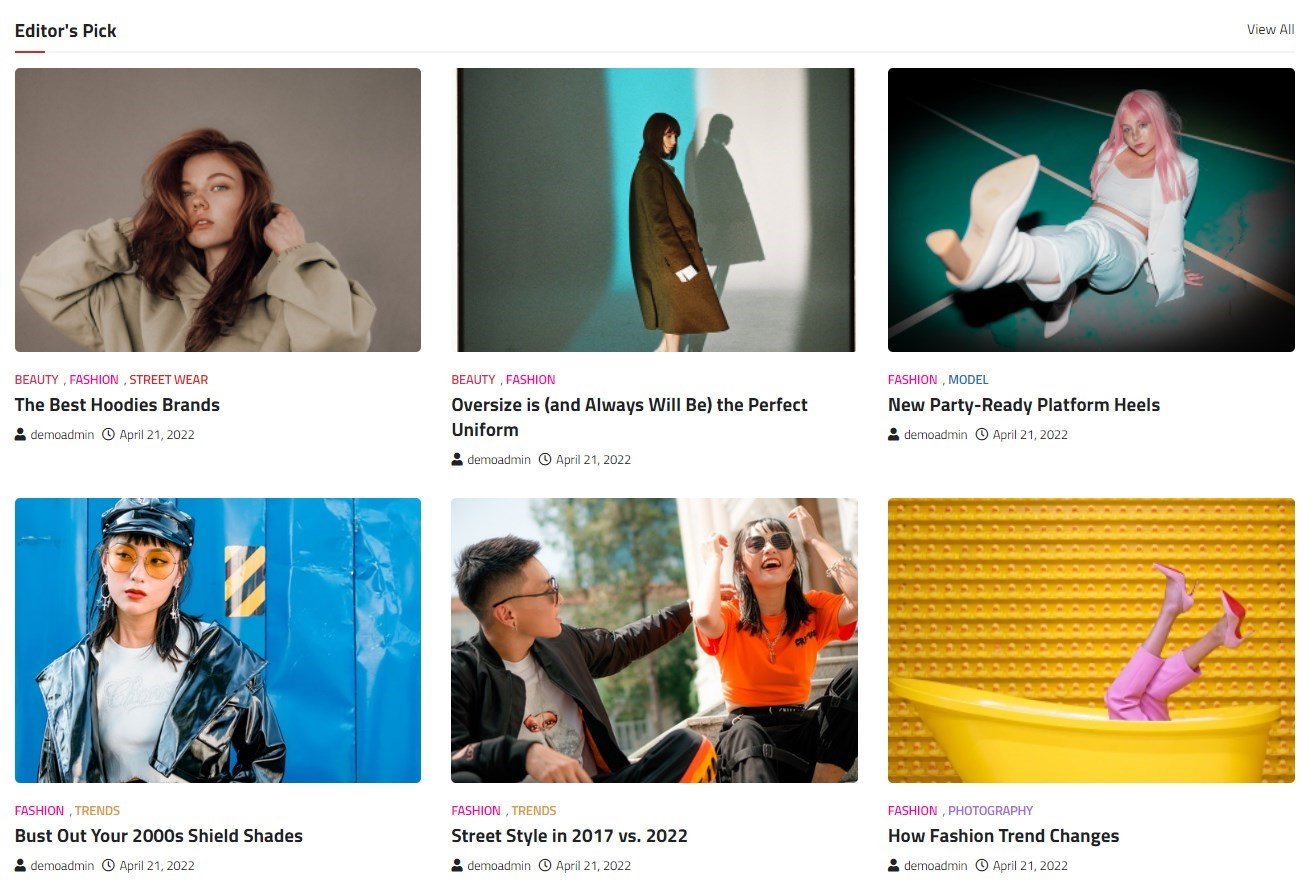Click Trends tag under Street Style article
Screen dimensions: 1314x893
(x=534, y=811)
